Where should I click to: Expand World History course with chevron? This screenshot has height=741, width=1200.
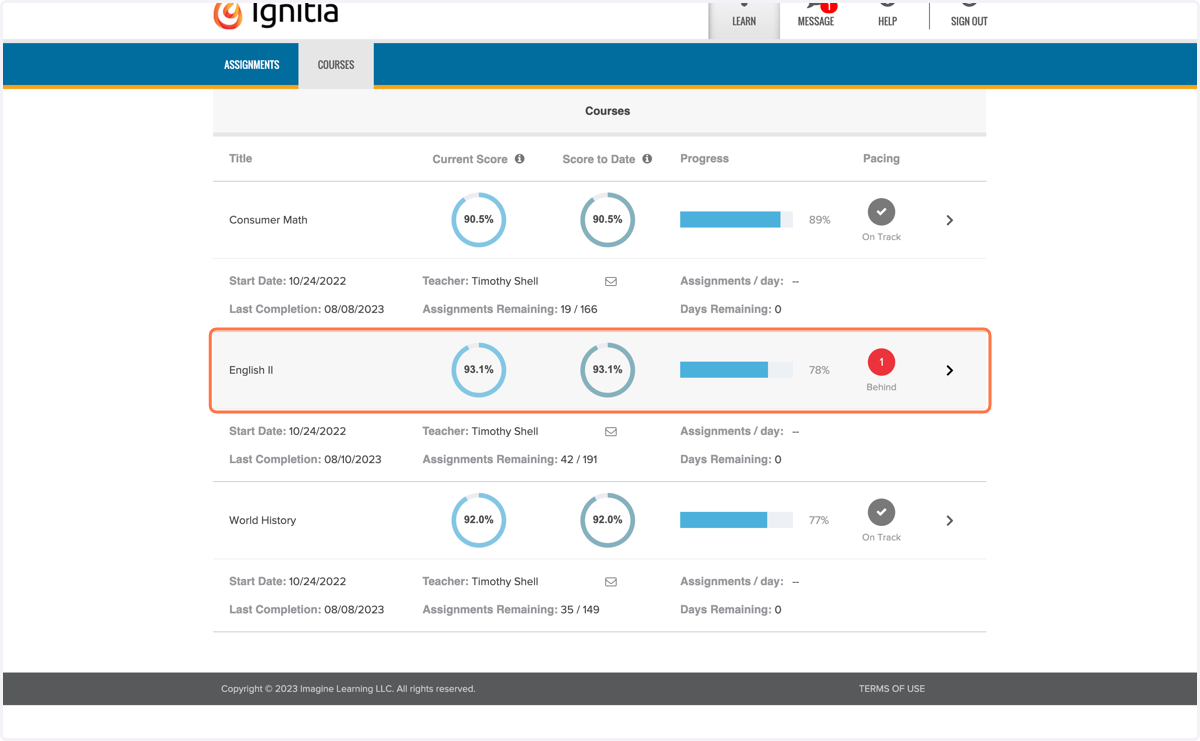point(950,520)
